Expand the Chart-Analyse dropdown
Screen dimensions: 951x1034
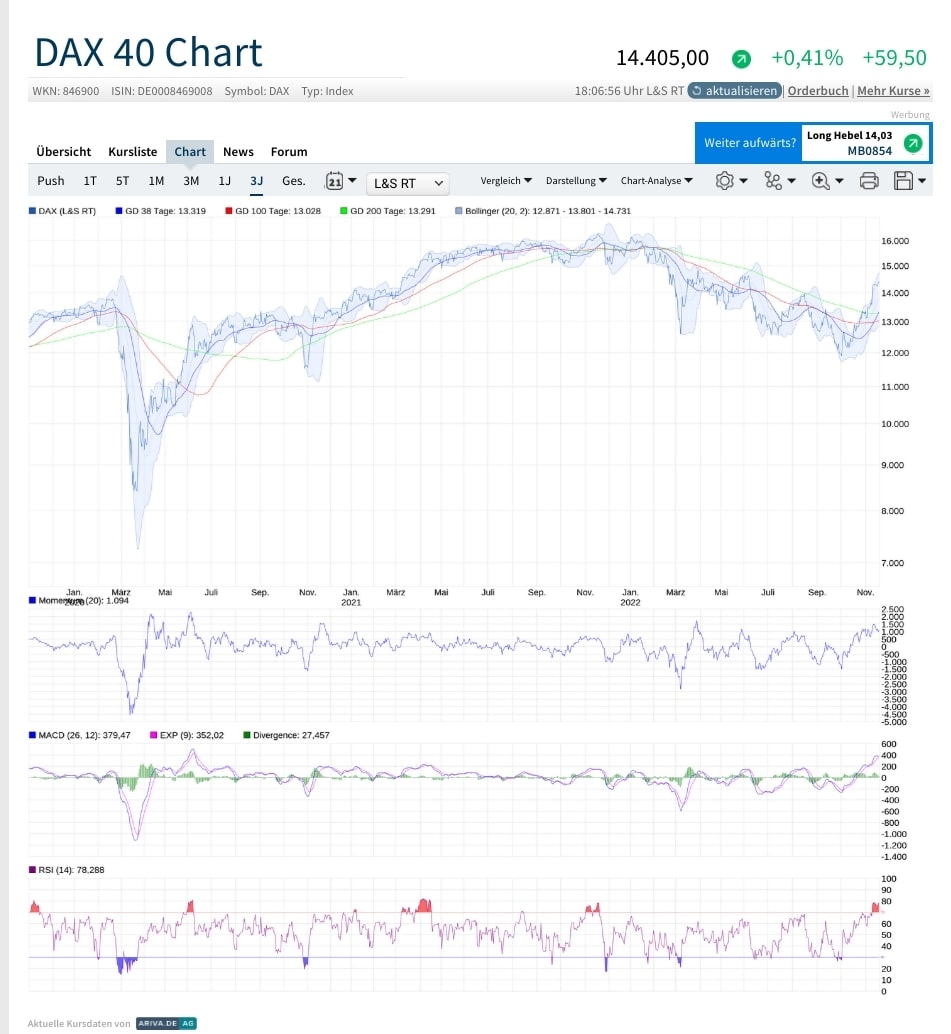point(650,181)
